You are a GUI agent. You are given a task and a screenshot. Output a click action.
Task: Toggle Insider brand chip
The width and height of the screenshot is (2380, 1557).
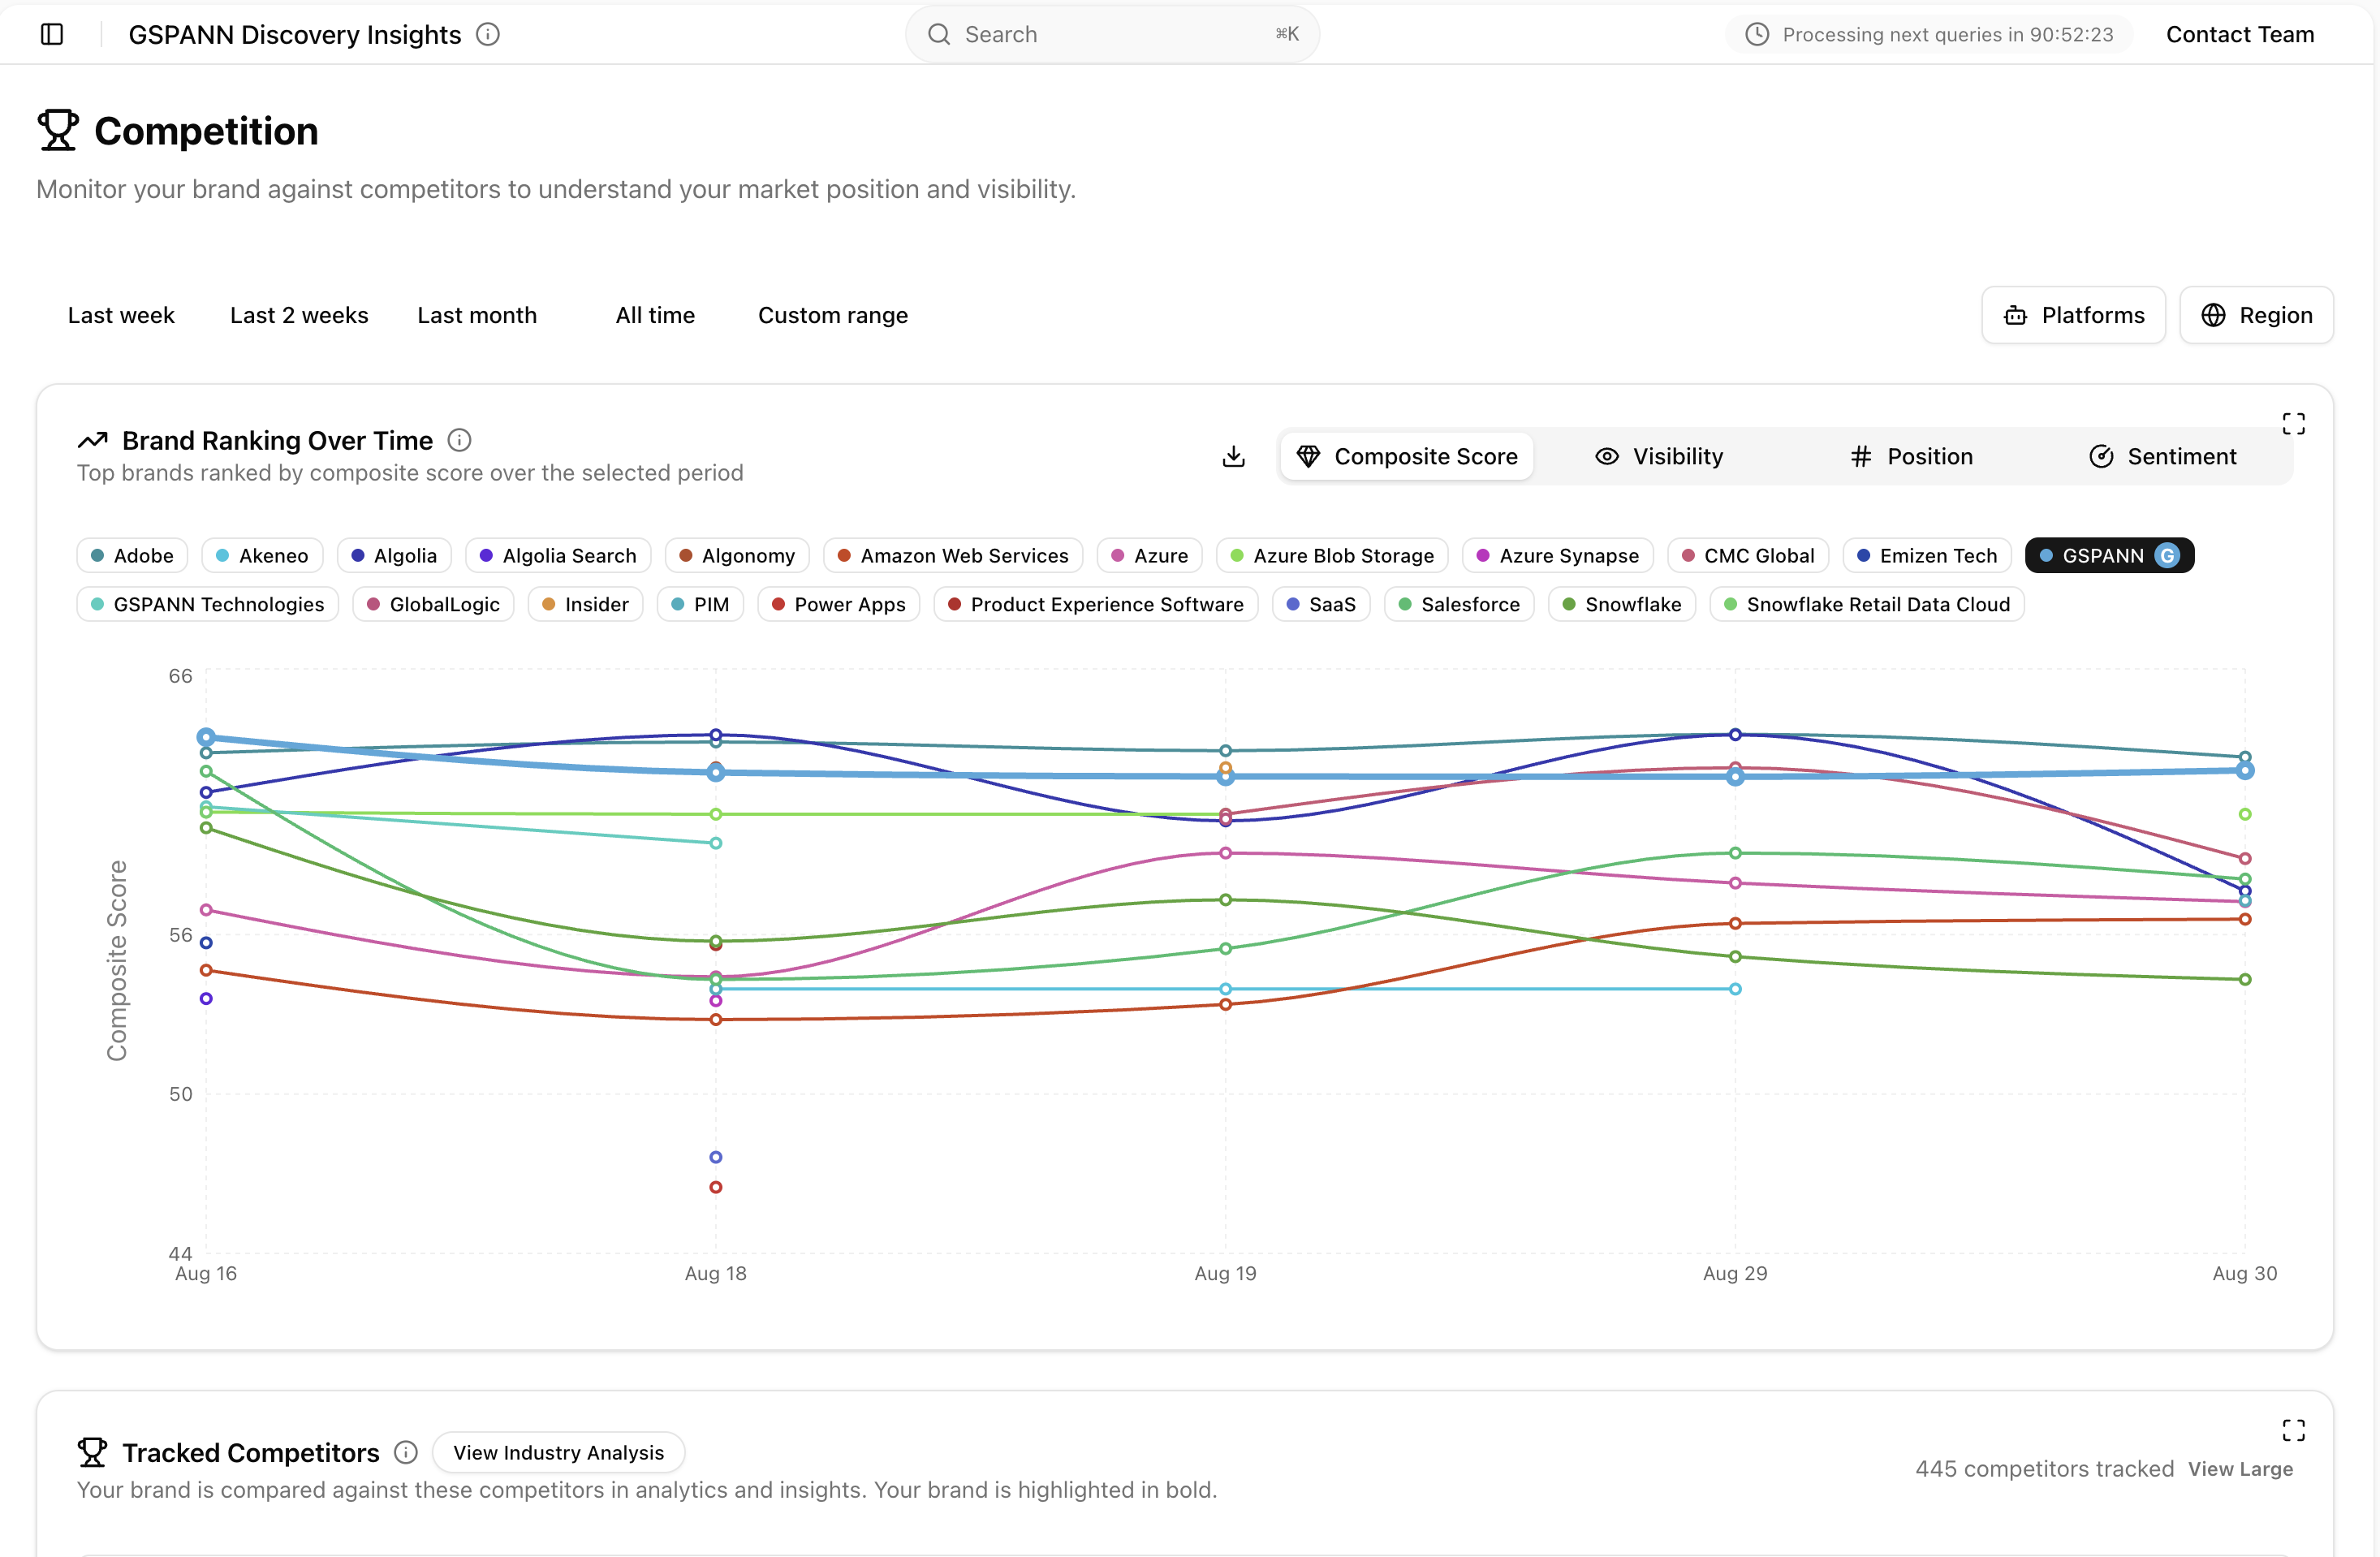click(585, 605)
